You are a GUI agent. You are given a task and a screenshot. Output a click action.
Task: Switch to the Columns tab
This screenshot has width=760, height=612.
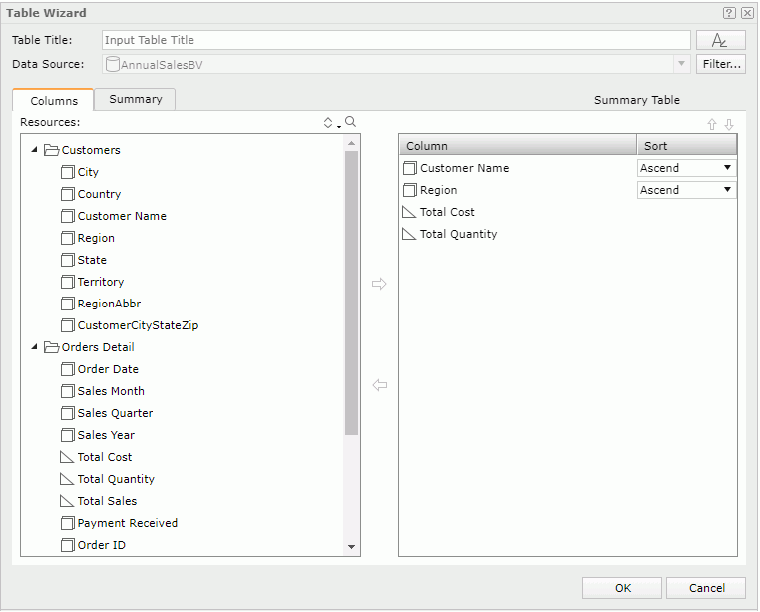tap(54, 101)
